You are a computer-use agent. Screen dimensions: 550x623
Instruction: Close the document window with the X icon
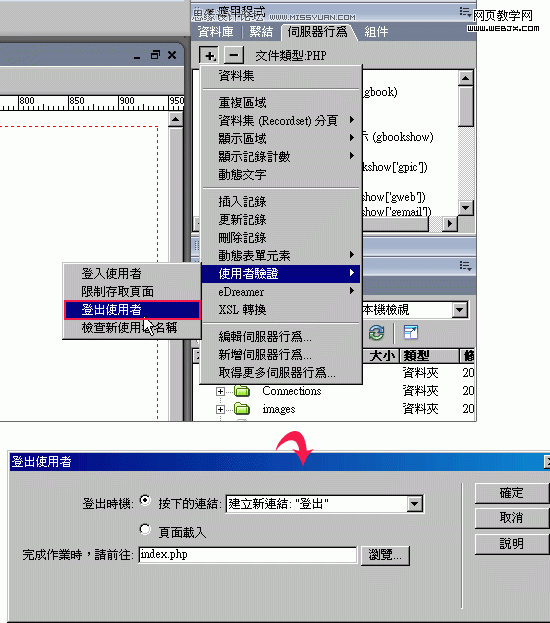coord(172,55)
